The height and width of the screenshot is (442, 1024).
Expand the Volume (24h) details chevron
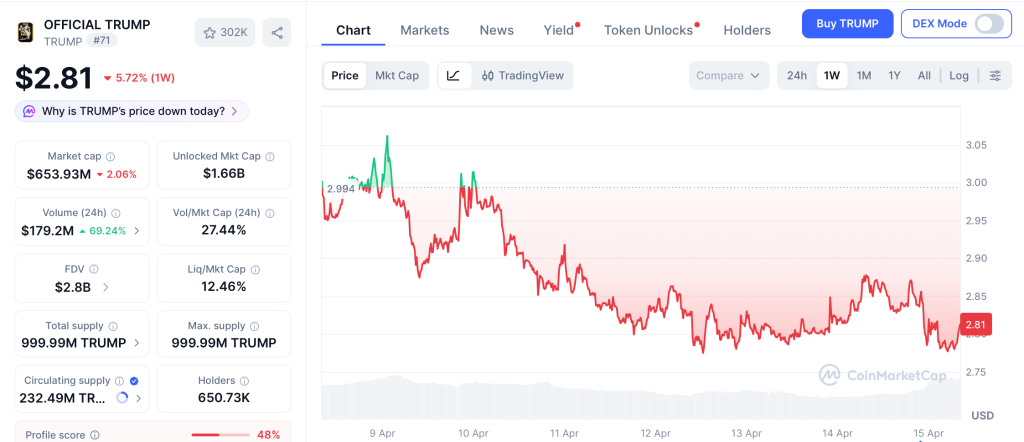(137, 231)
